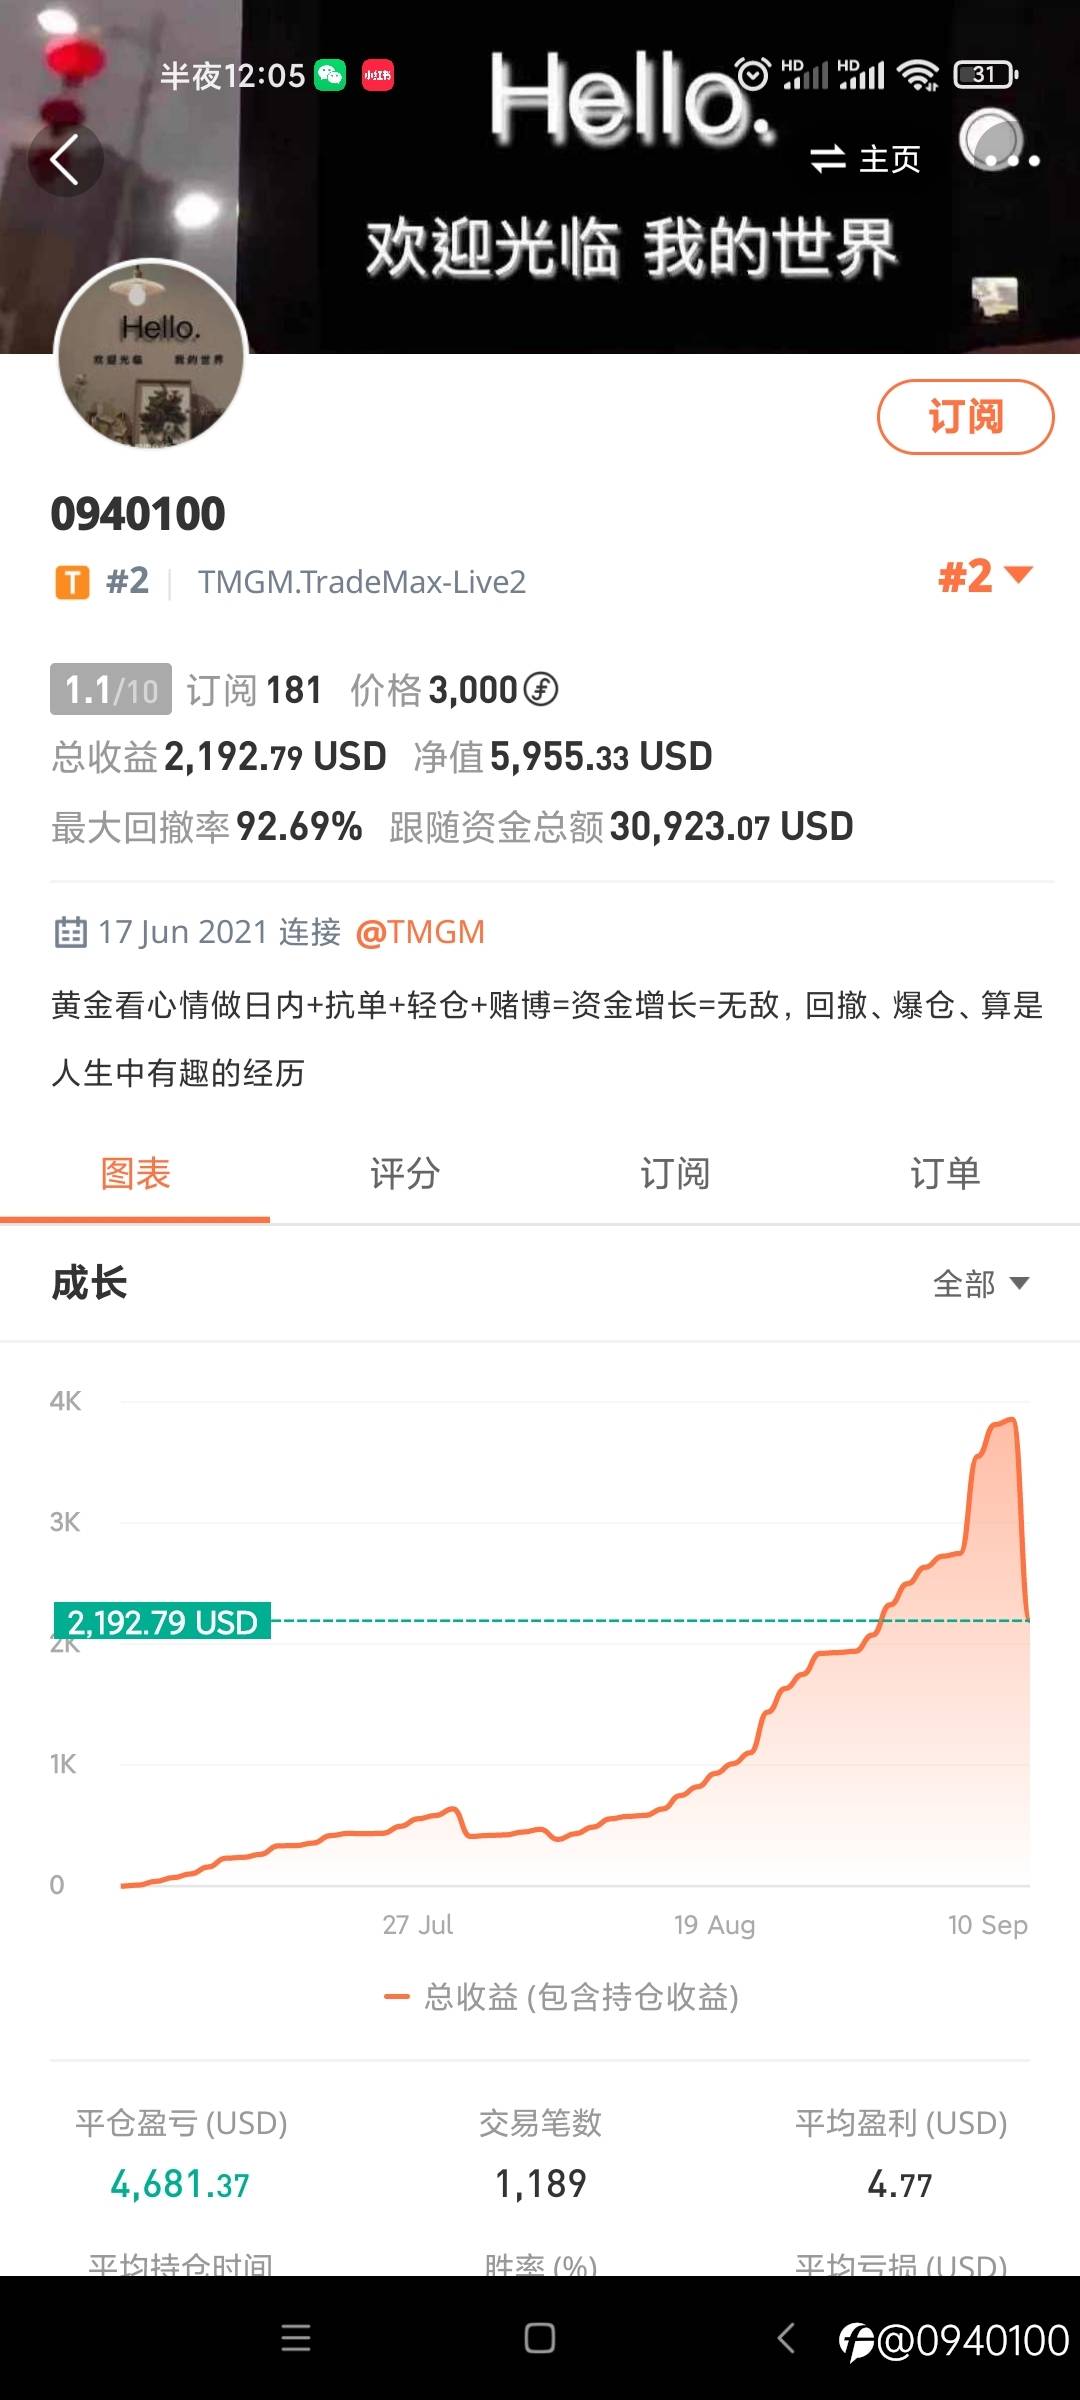Screen dimensions: 1080x2400
Task: Open the @TMGM broker link
Action: [420, 932]
